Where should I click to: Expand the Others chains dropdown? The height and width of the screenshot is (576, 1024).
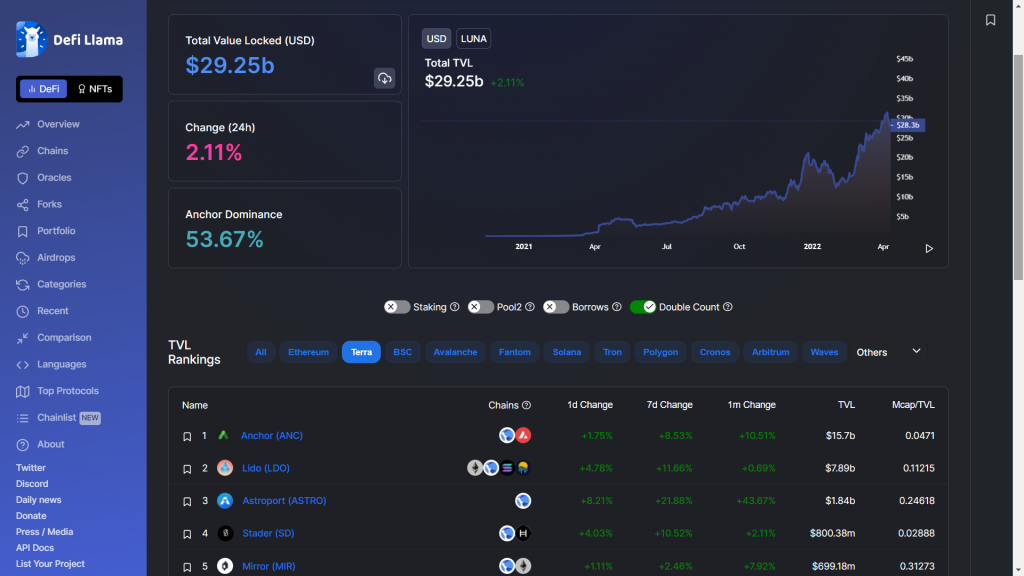(x=888, y=352)
